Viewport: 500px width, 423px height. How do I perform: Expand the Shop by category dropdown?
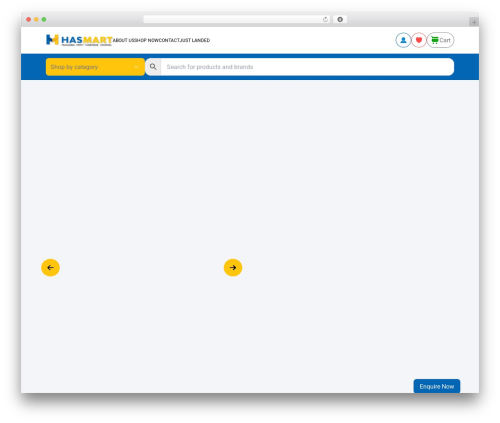click(95, 67)
